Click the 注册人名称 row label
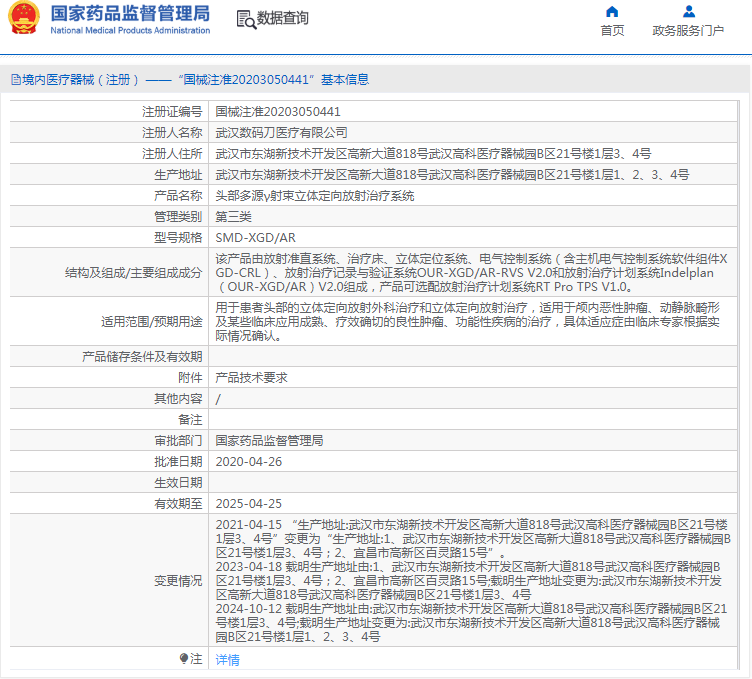Viewport: 752px width, 679px height. [172, 133]
